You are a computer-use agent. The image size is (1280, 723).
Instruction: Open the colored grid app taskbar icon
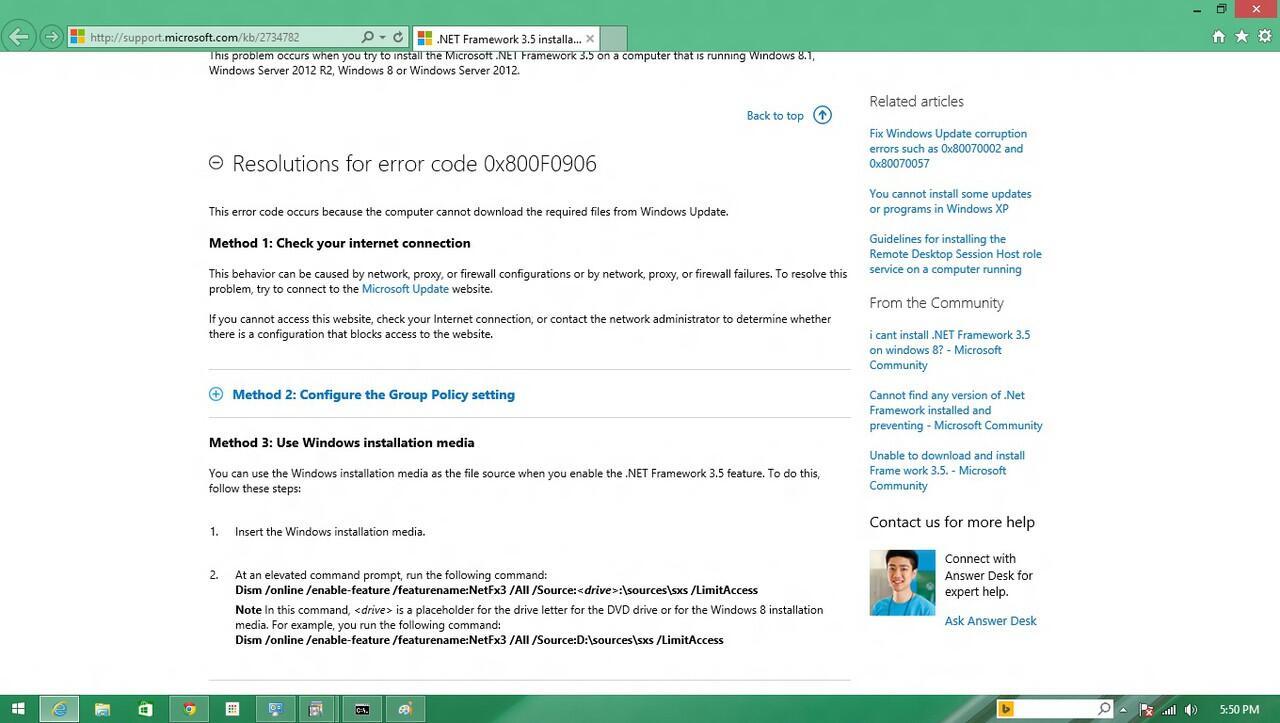(232, 709)
